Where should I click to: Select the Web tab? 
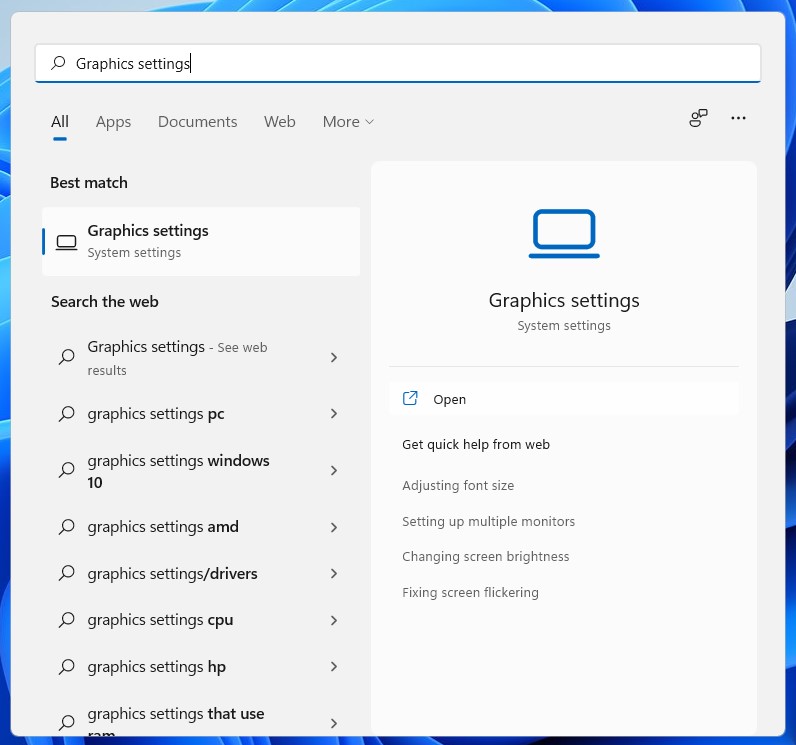279,122
